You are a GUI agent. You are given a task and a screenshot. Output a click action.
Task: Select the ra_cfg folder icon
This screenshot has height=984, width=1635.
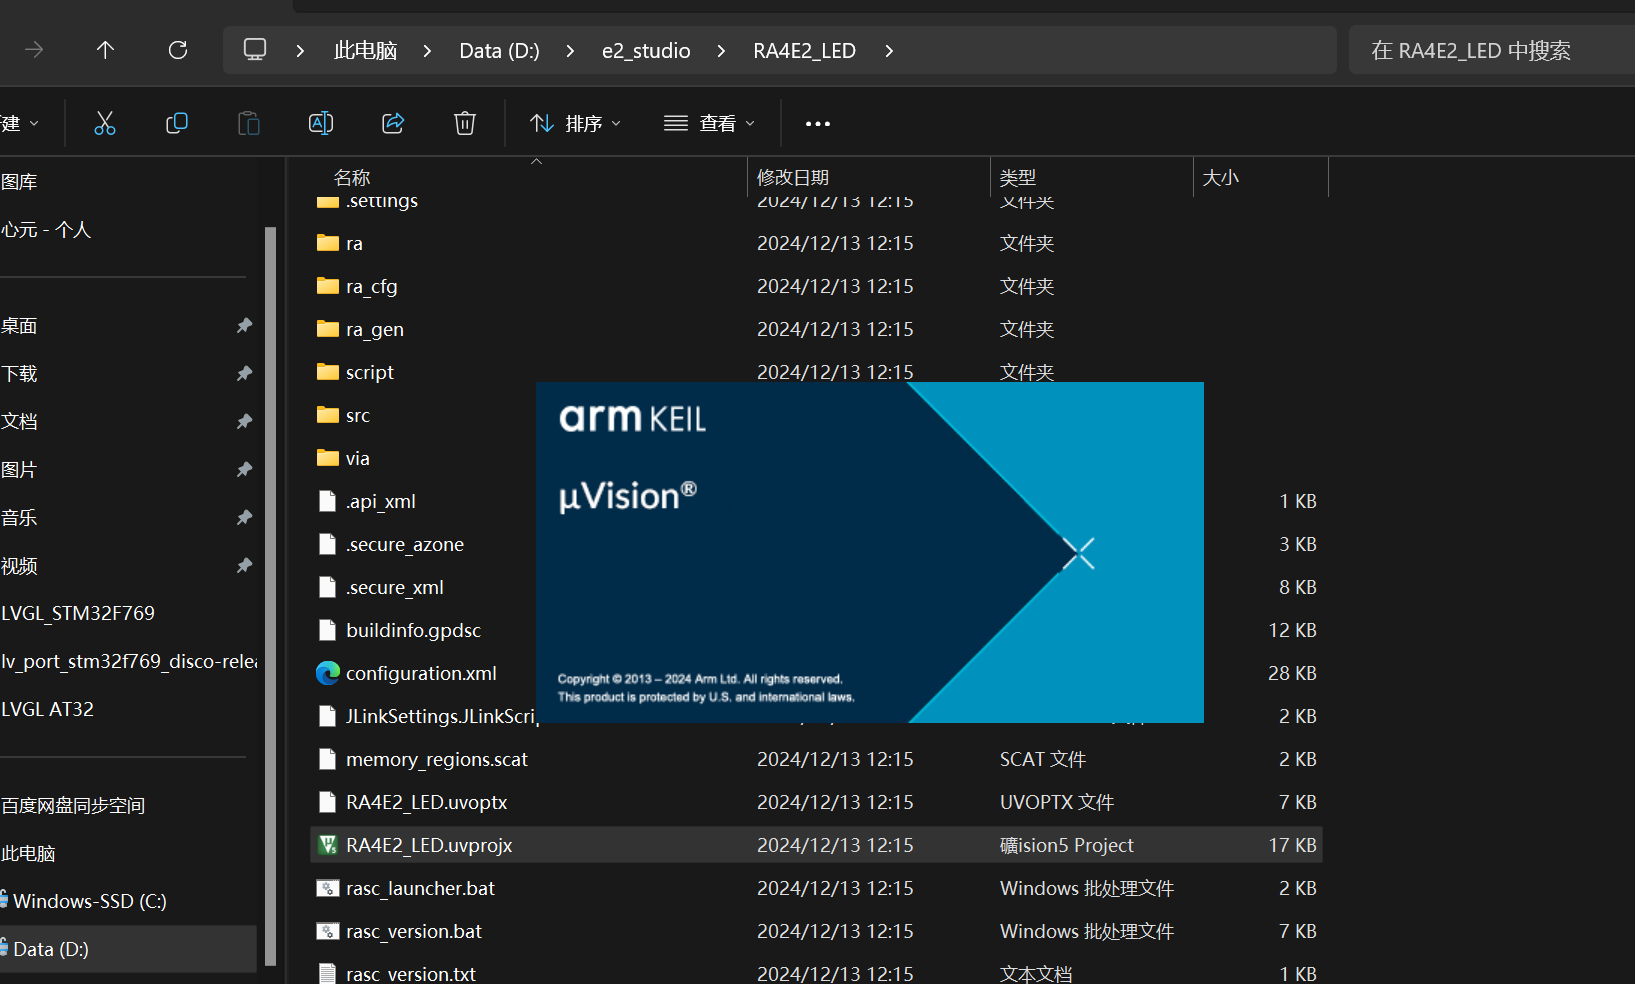328,286
